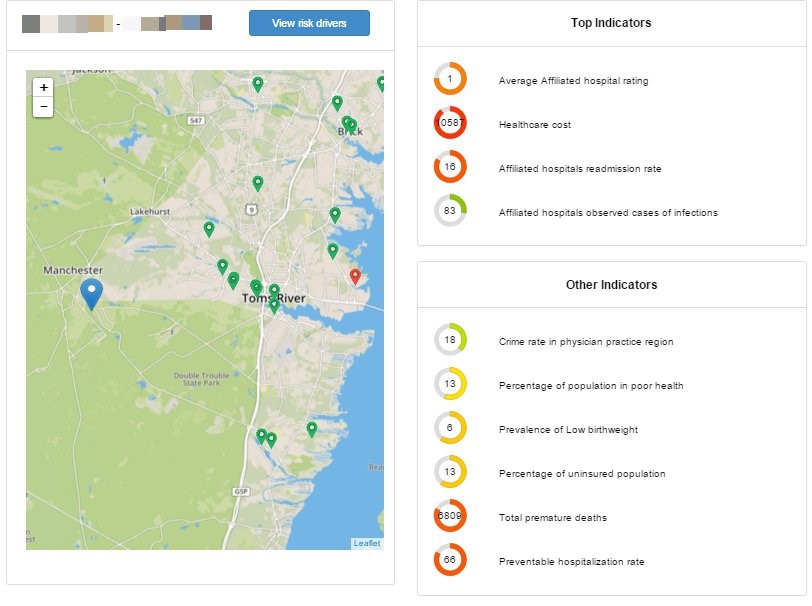Select Prevalence of Low birthweight label
This screenshot has height=606, width=812.
coord(568,430)
